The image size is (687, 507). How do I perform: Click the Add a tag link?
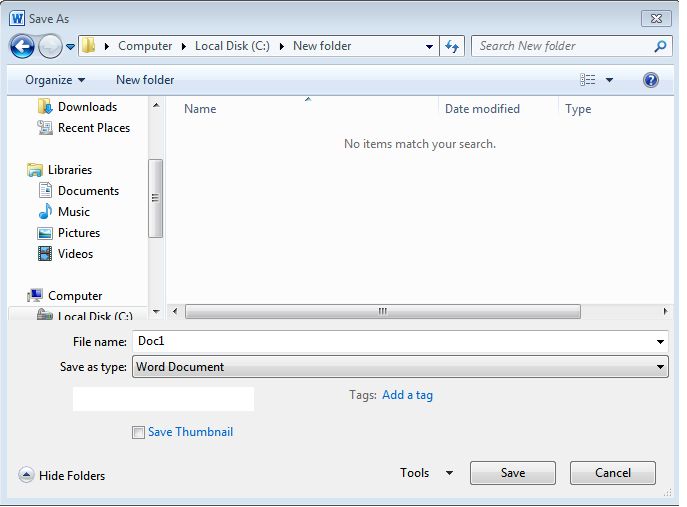click(407, 395)
